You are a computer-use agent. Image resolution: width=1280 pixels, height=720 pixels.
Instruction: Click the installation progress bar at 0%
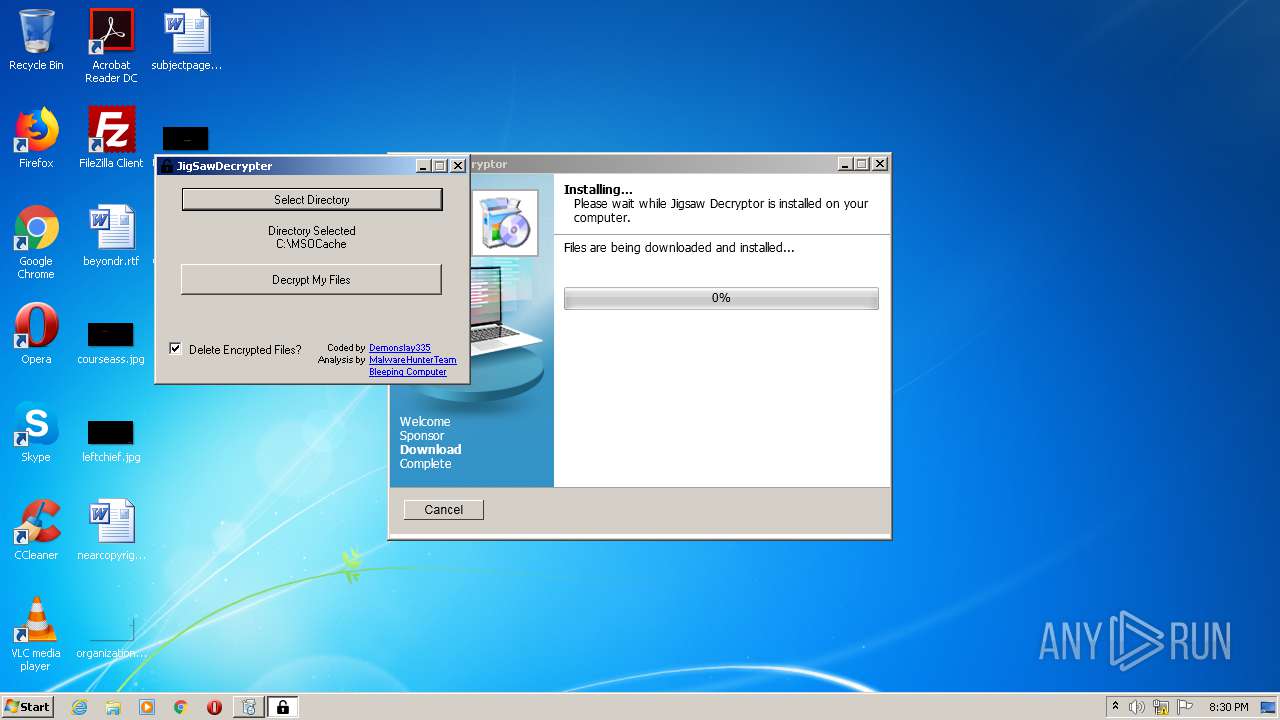point(721,298)
